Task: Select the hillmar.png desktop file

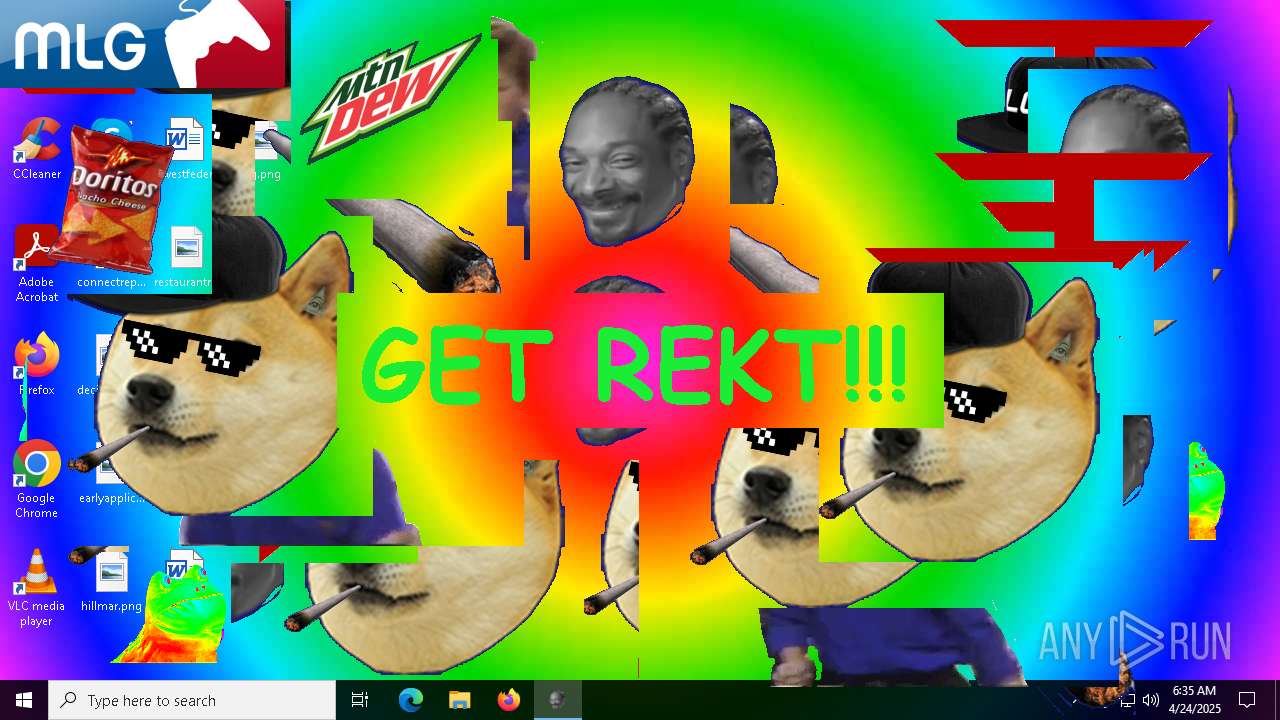Action: coord(112,582)
